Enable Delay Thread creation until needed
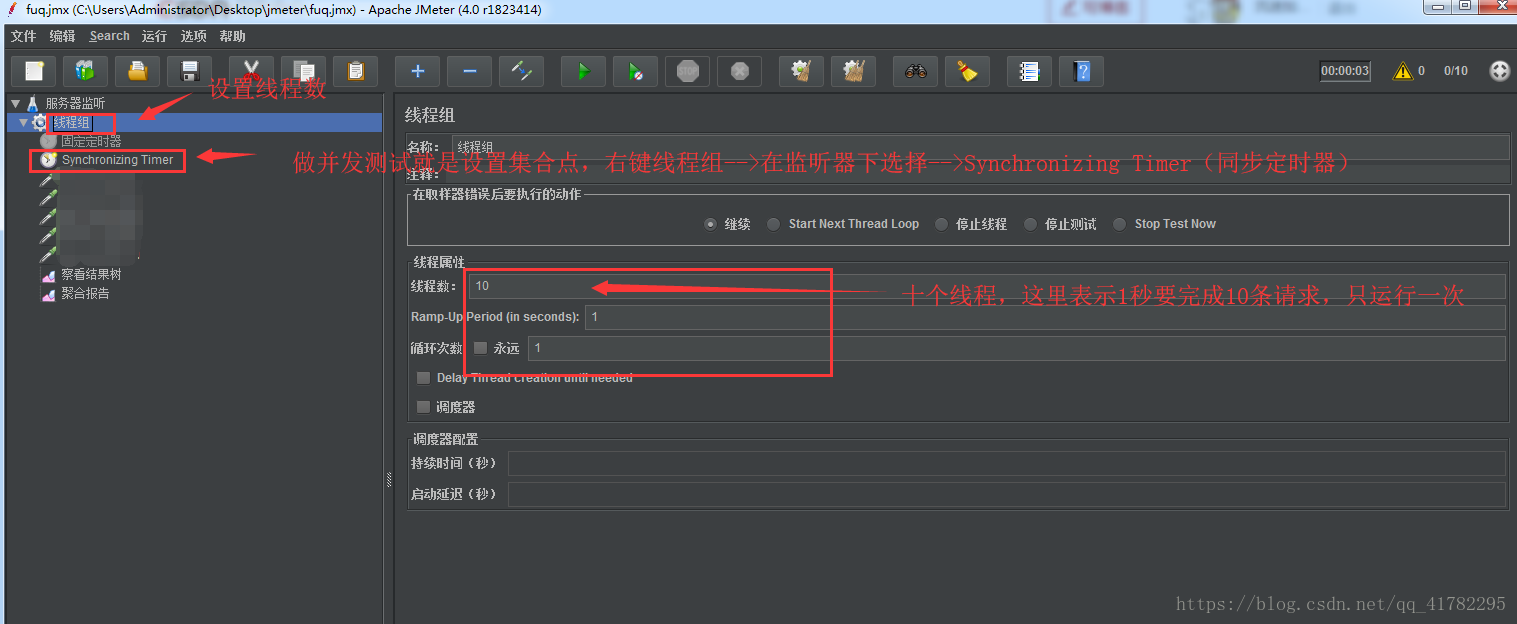This screenshot has width=1517, height=624. click(x=424, y=378)
